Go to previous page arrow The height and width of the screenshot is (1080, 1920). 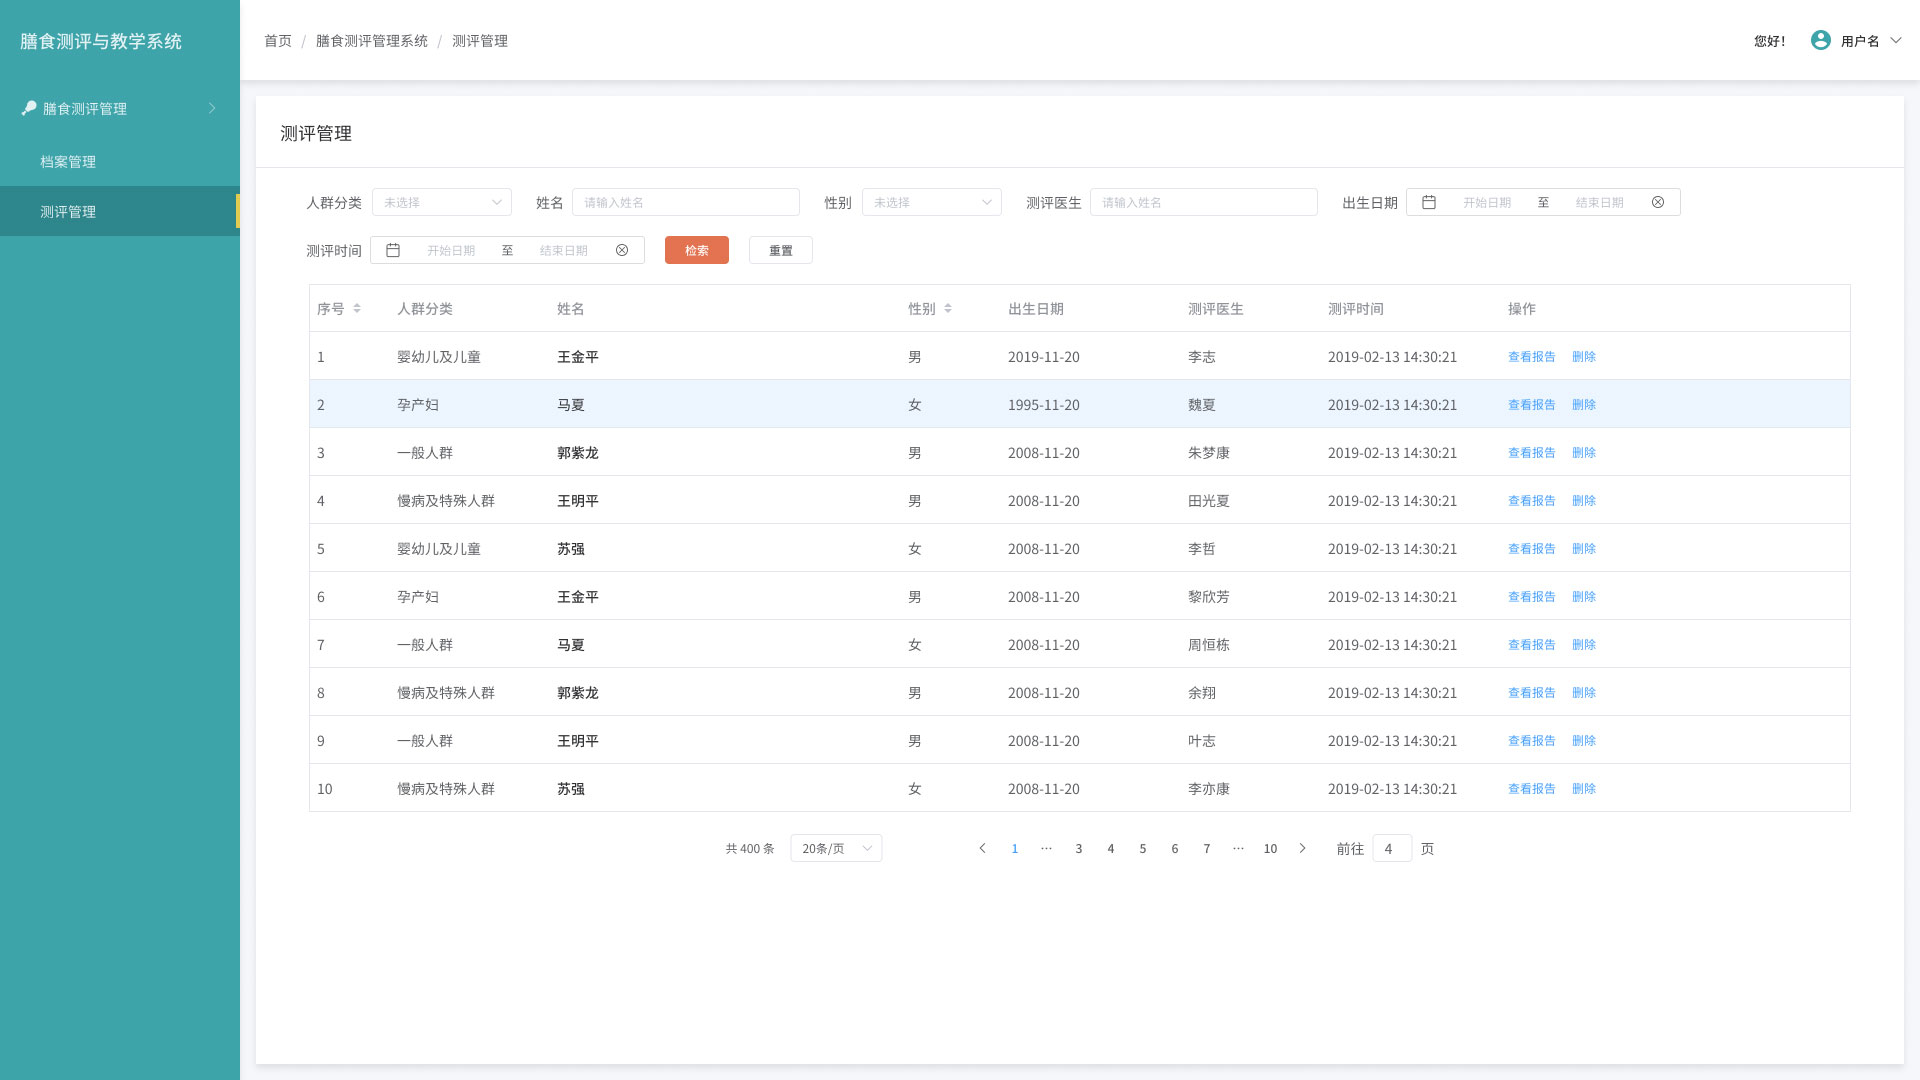point(982,848)
